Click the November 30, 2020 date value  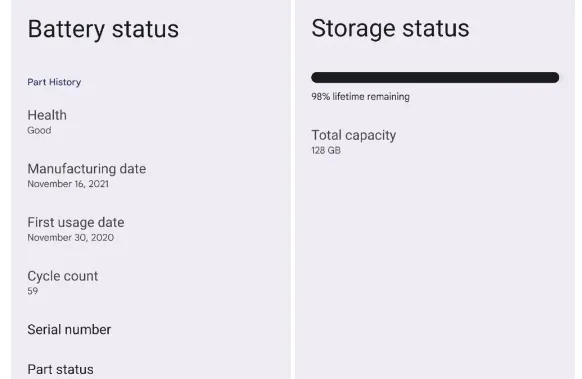[x=71, y=238]
